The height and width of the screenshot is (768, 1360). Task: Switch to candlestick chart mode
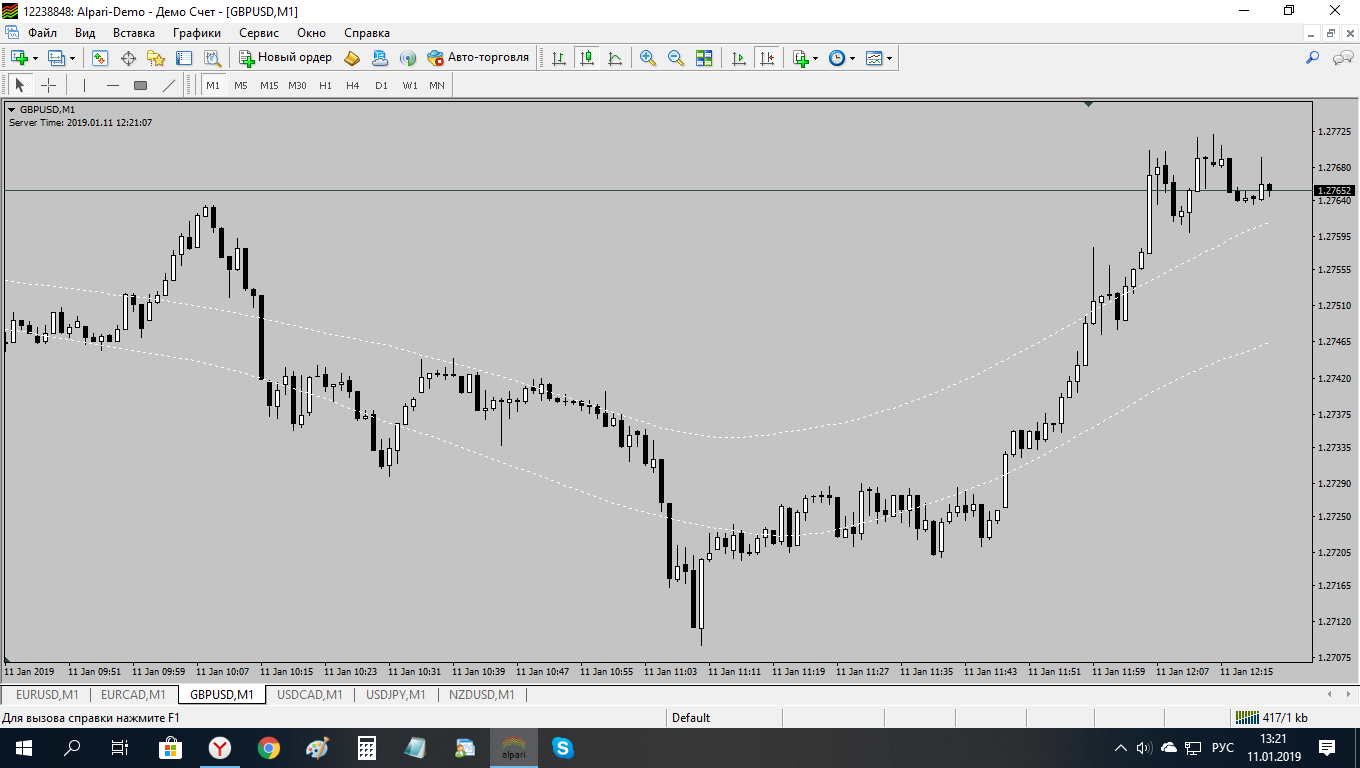tap(587, 58)
